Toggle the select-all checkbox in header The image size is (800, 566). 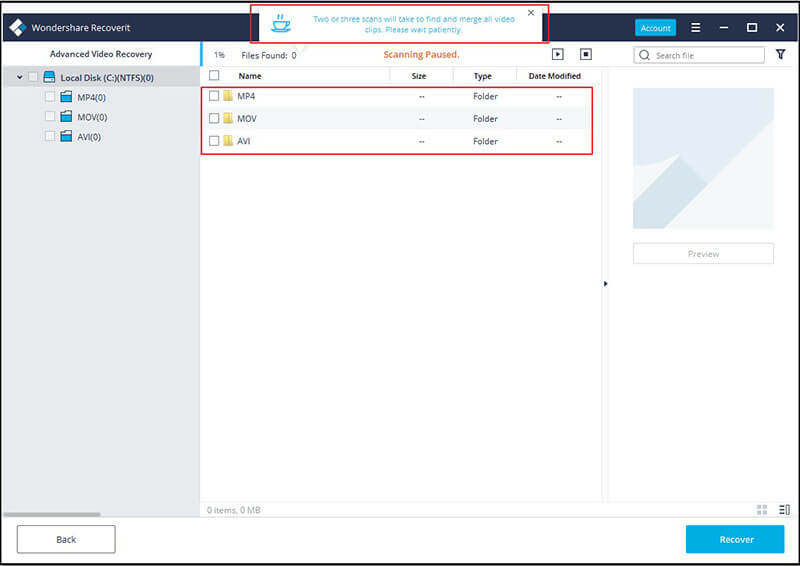(x=214, y=76)
